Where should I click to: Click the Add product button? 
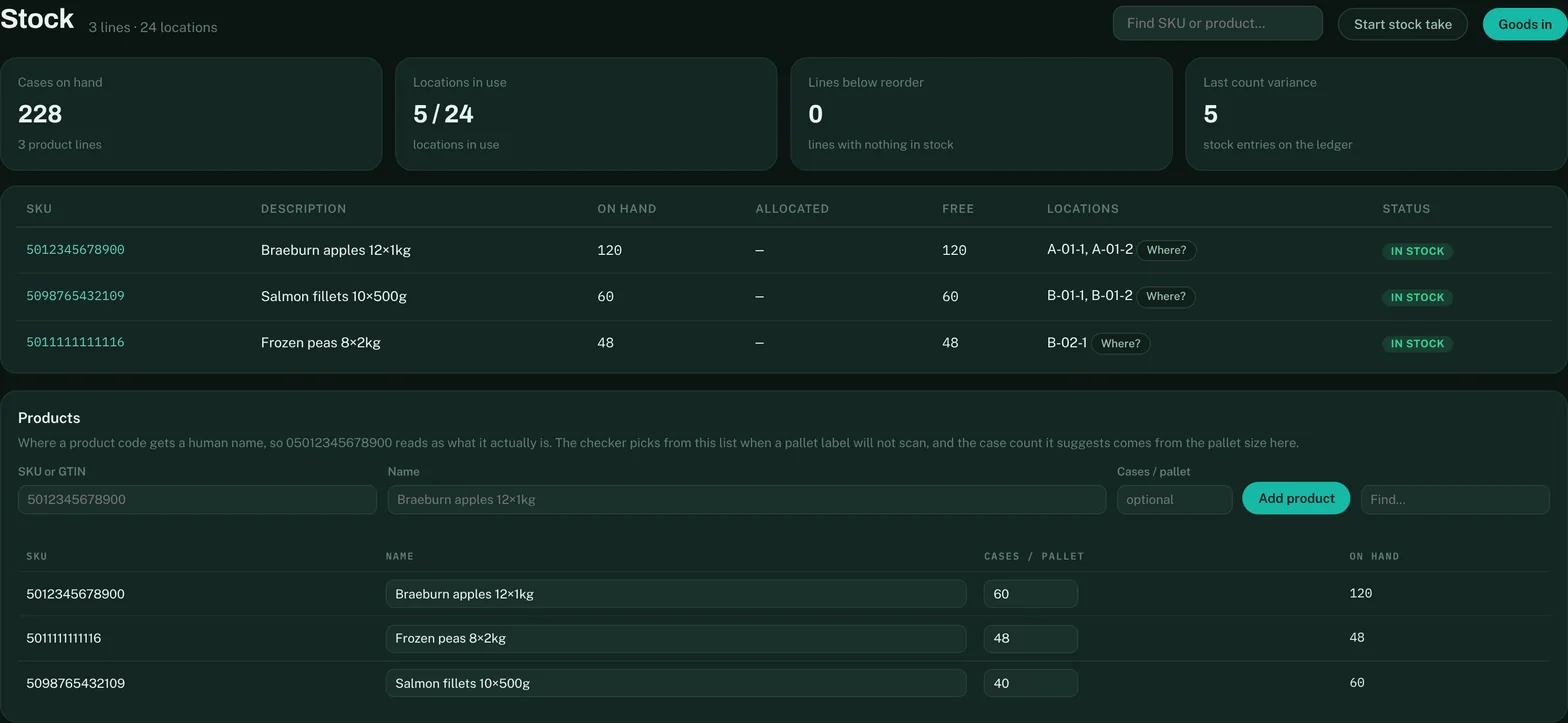click(x=1296, y=498)
